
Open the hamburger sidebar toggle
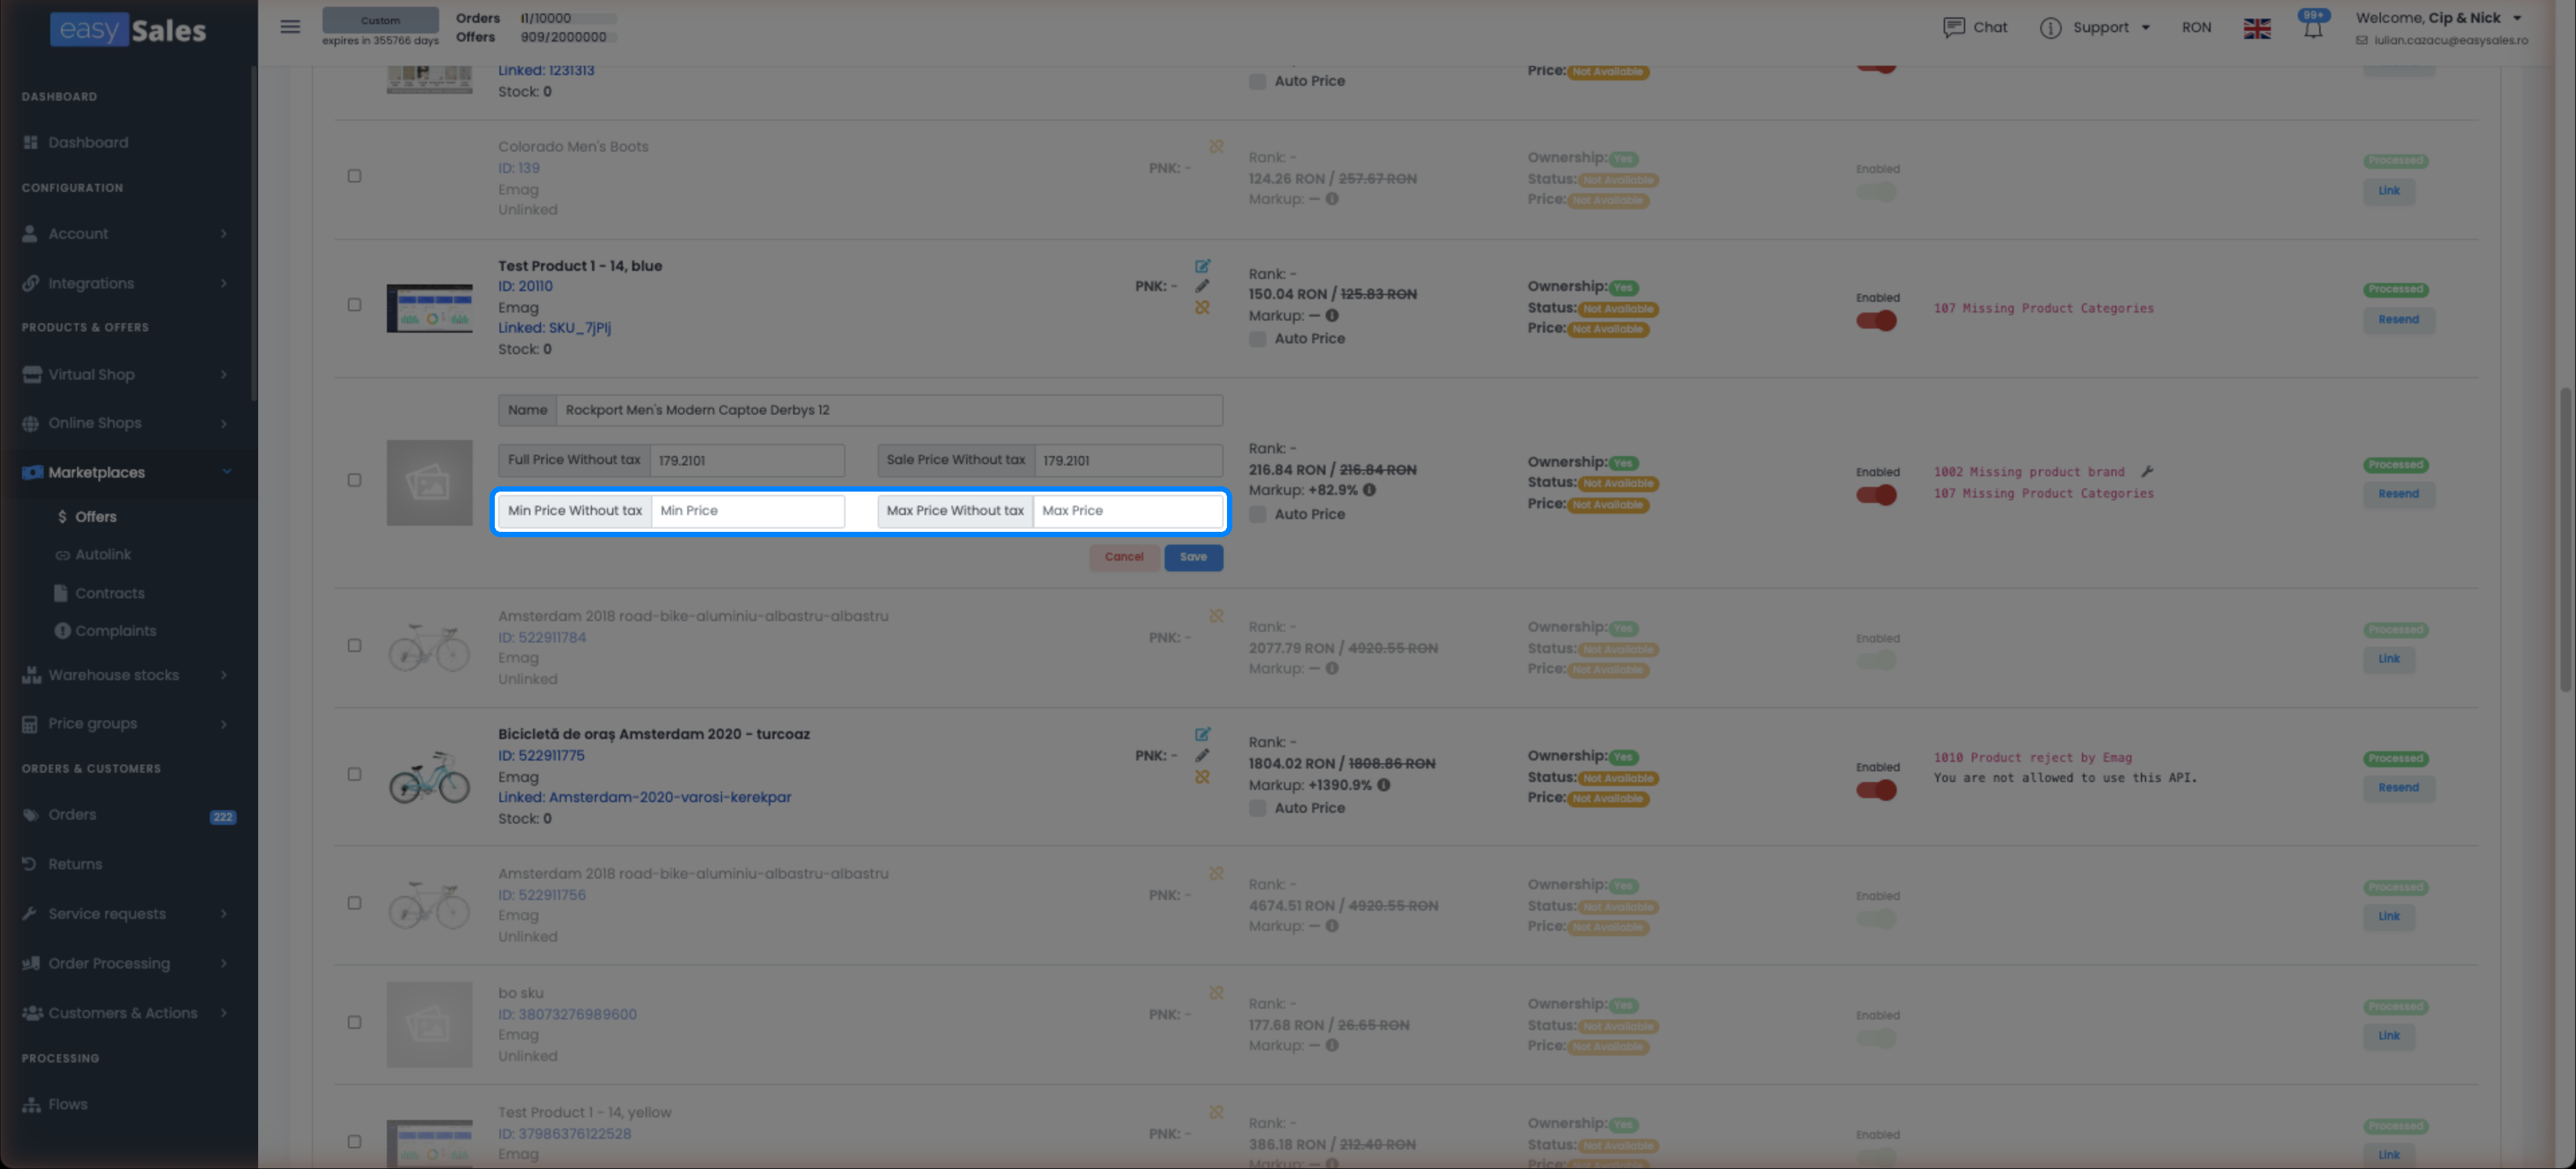(290, 27)
